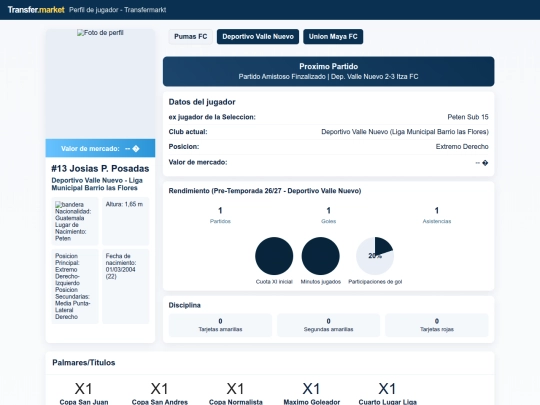Click 'Datos del jugador' heading

(x=202, y=102)
